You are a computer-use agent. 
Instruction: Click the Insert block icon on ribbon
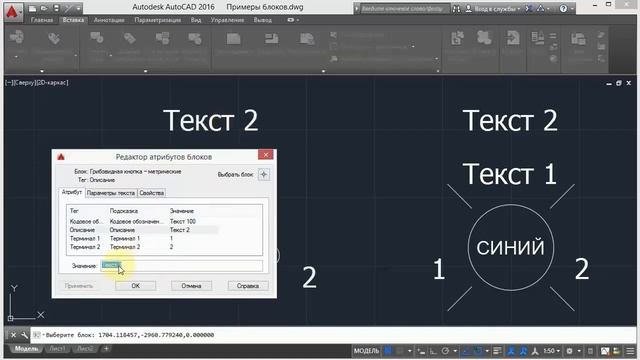click(17, 38)
